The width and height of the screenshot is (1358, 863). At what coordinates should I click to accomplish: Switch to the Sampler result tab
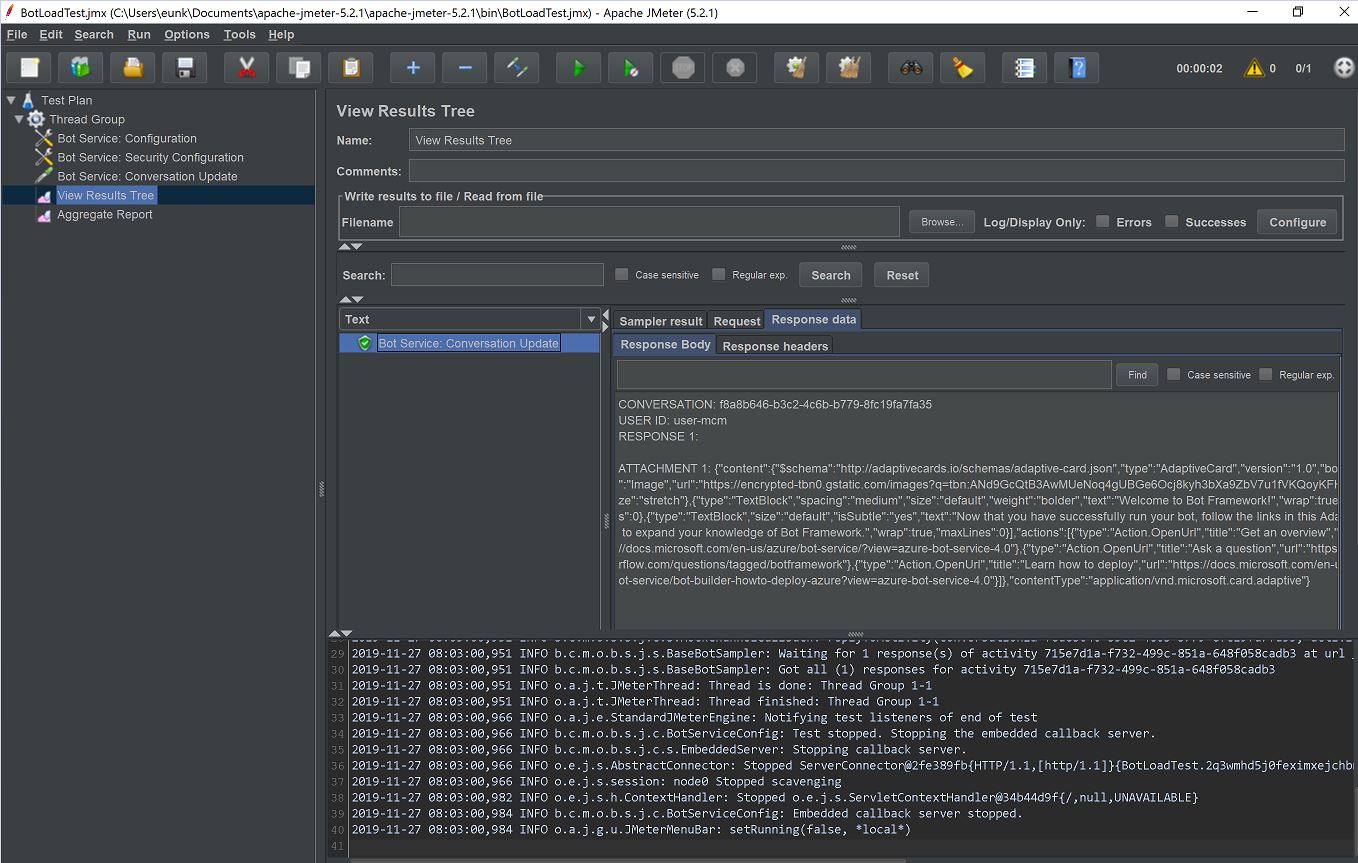661,321
